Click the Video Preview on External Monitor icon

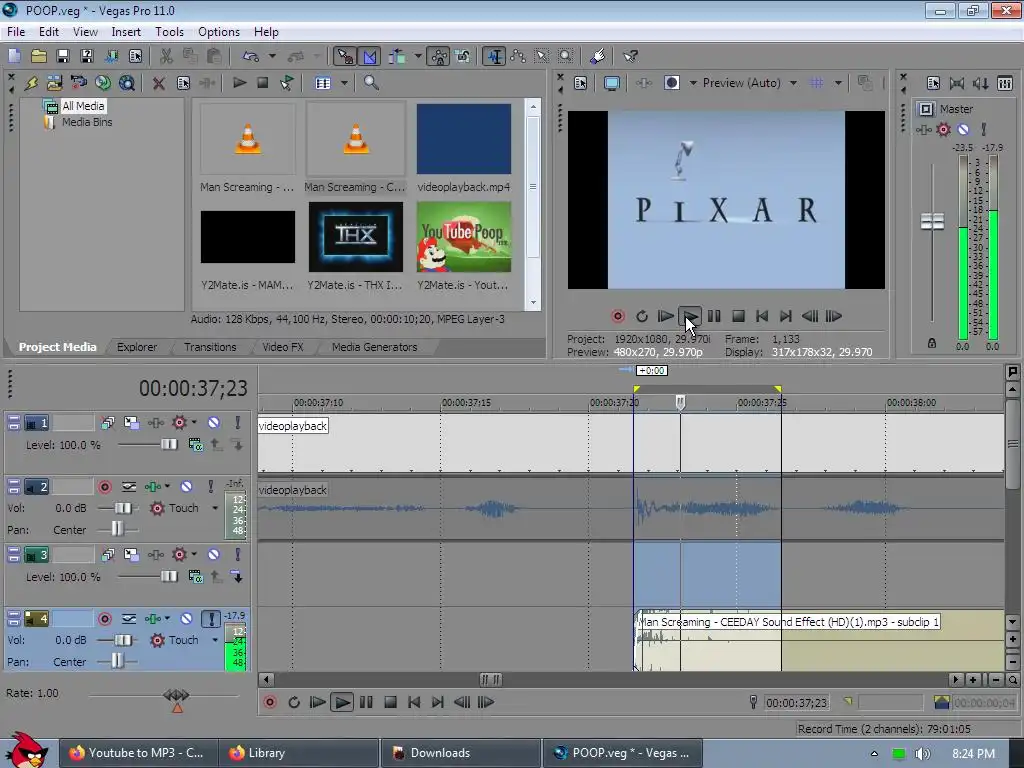pyautogui.click(x=612, y=83)
